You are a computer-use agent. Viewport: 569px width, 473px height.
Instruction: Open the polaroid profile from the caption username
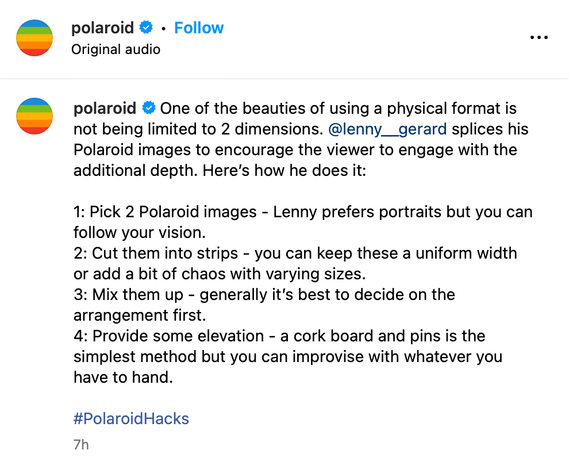105,108
